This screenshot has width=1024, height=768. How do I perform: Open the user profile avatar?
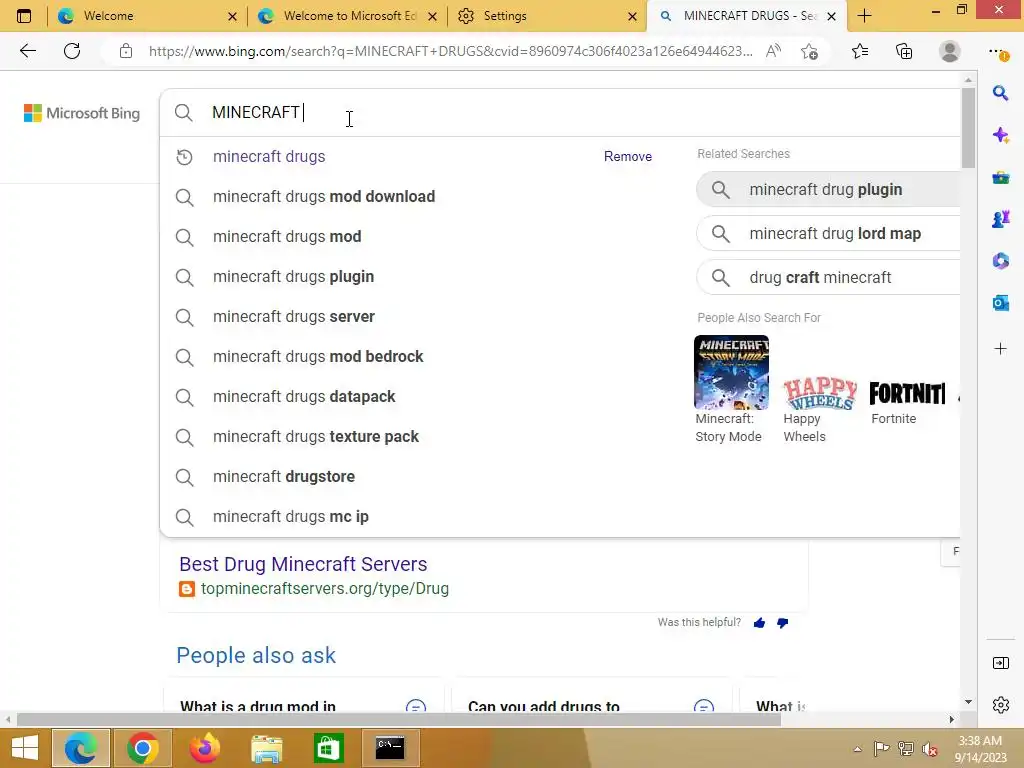[x=950, y=51]
